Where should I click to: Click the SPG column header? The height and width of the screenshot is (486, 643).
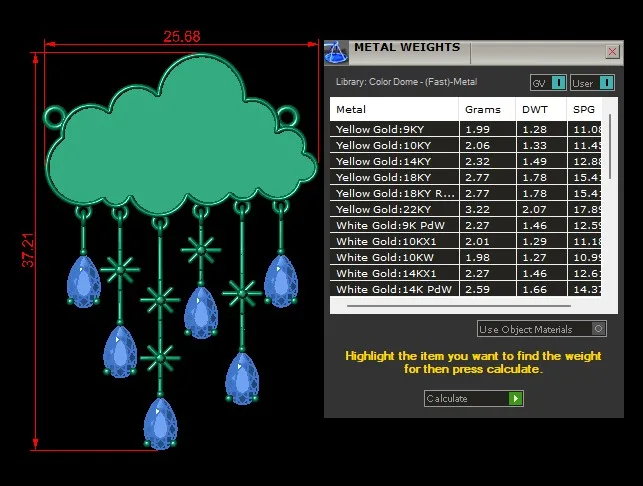(x=584, y=110)
